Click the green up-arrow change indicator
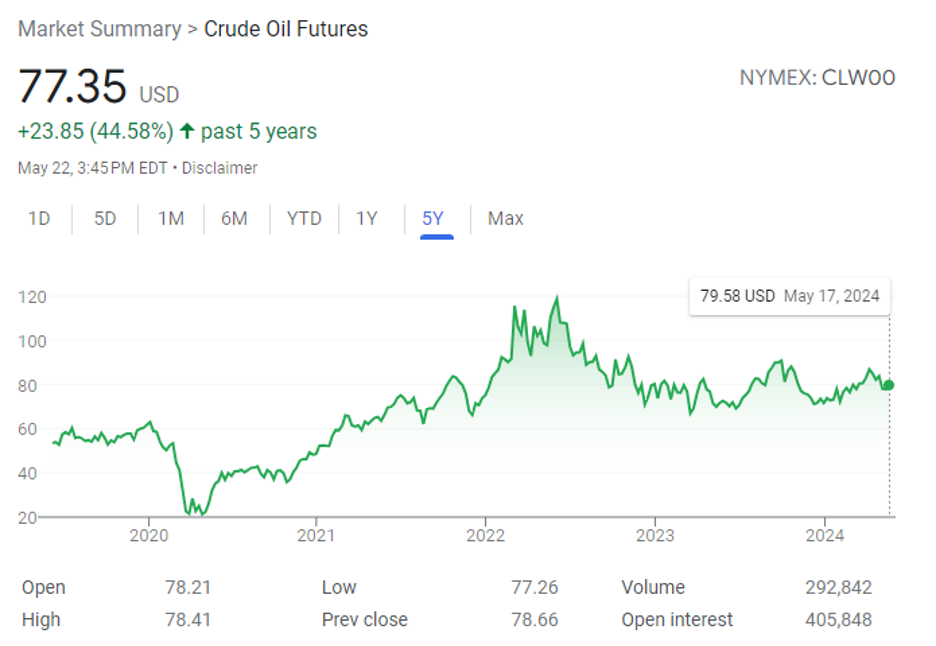Image resolution: width=936 pixels, height=646 pixels. (x=187, y=131)
